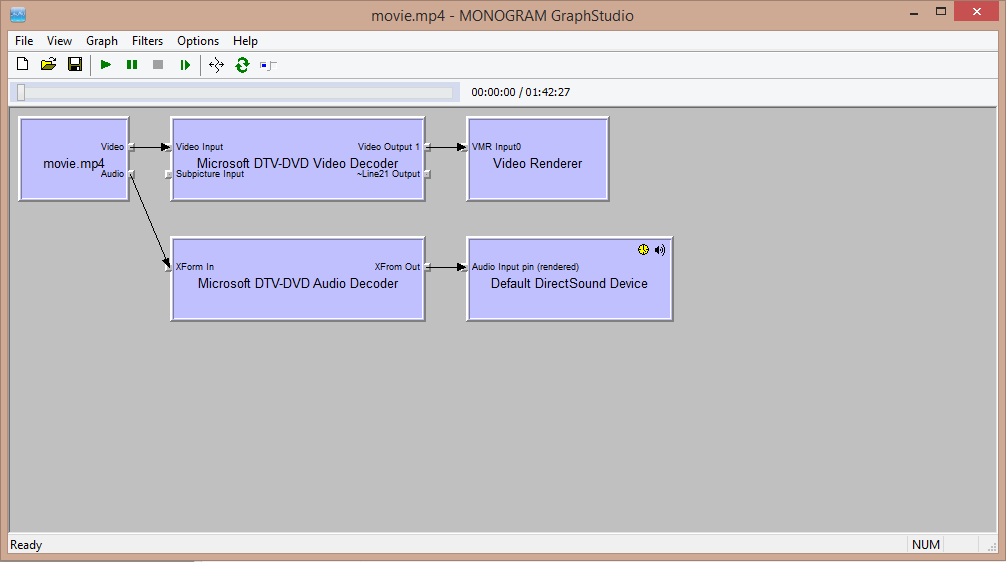Refresh the graph with the green arrows icon
Screen dimensions: 1006x562
click(x=242, y=65)
